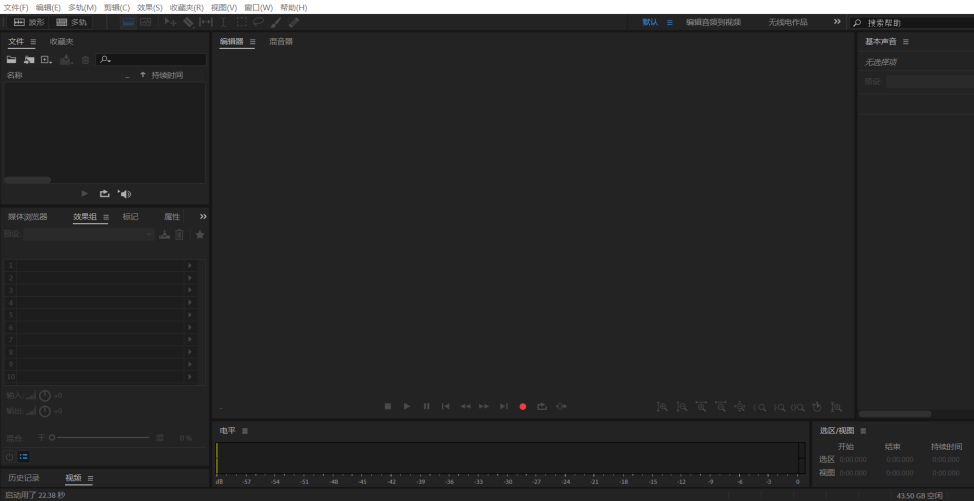
Task: Click the Play transport button
Action: pyautogui.click(x=407, y=406)
